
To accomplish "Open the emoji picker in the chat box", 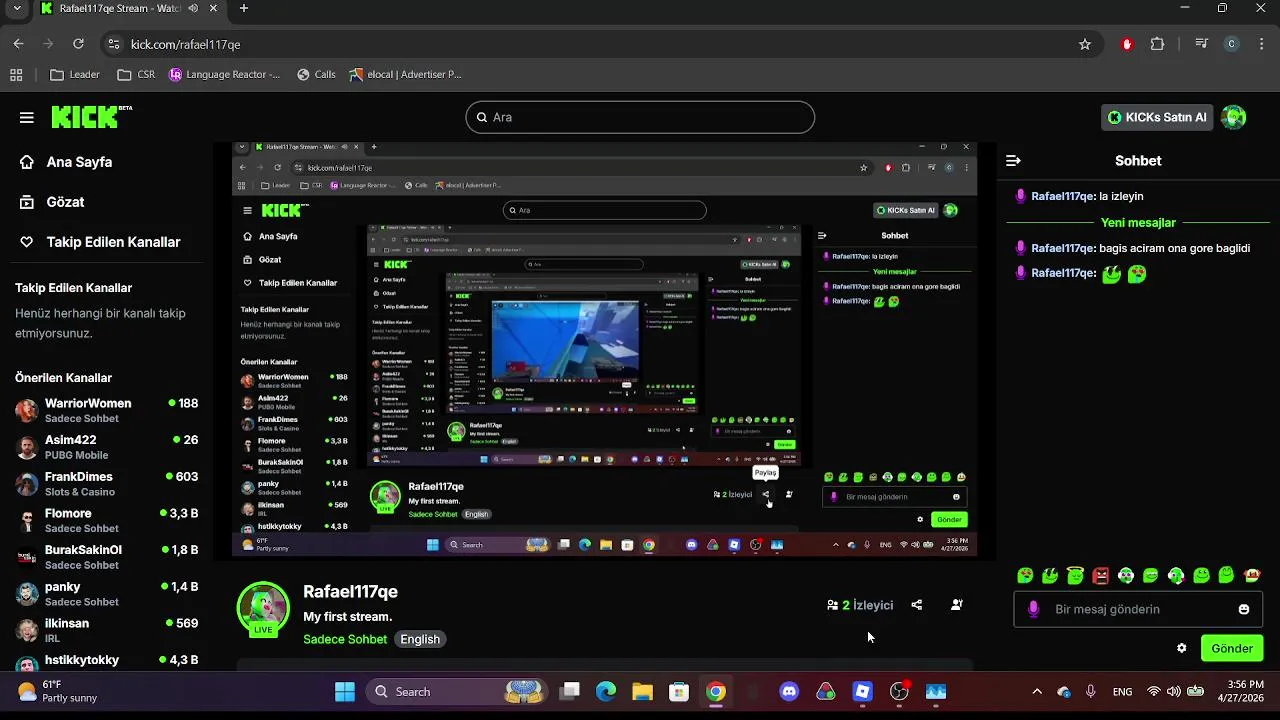I will (1244, 609).
